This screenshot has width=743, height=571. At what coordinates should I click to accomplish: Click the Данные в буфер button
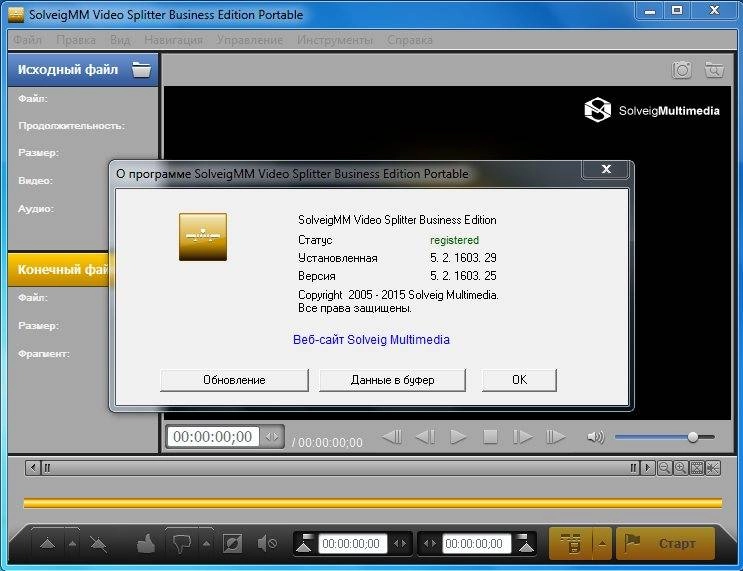tap(392, 380)
